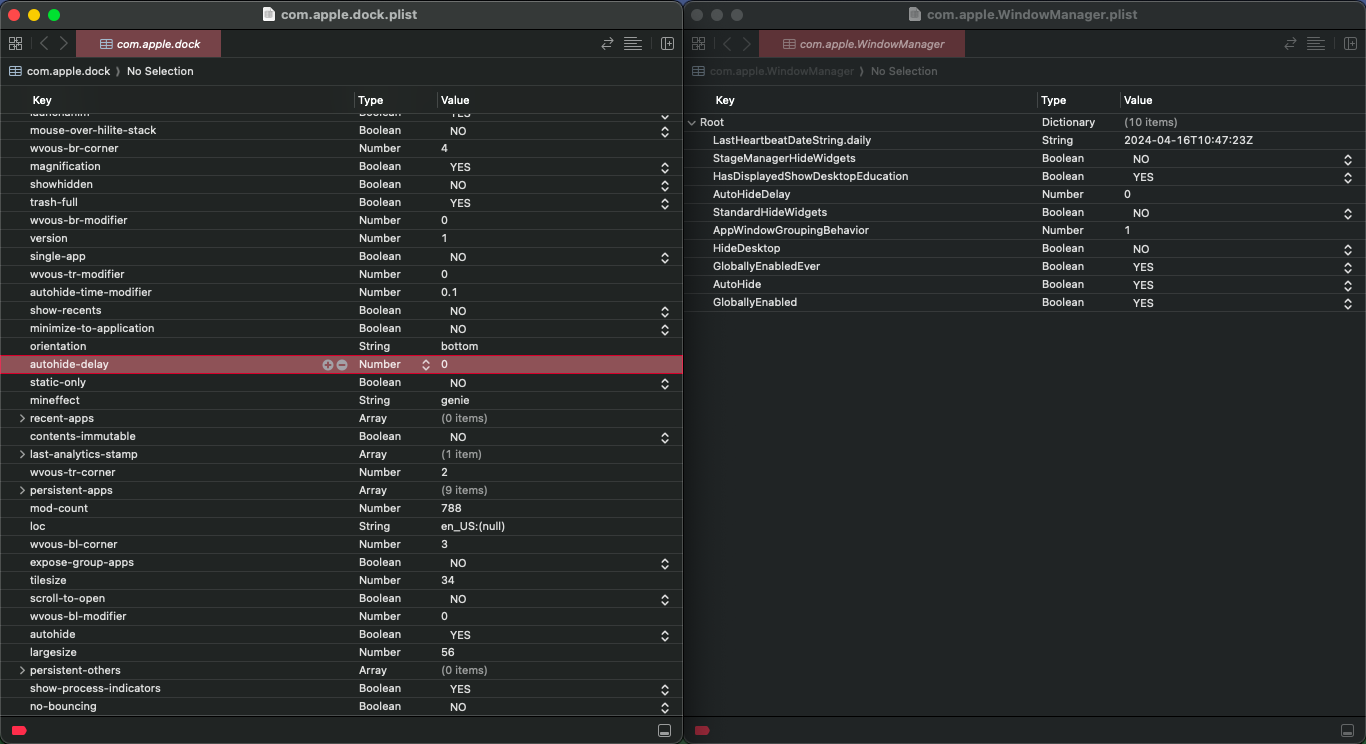Select the mod-count value 788
Image resolution: width=1366 pixels, height=744 pixels.
click(x=451, y=508)
